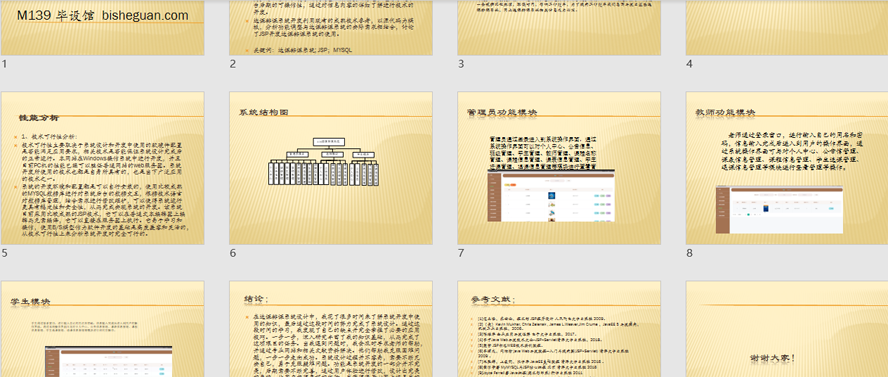Select slide 9 titled 学生模块
Screen dimensions: 888x377
tap(103, 329)
